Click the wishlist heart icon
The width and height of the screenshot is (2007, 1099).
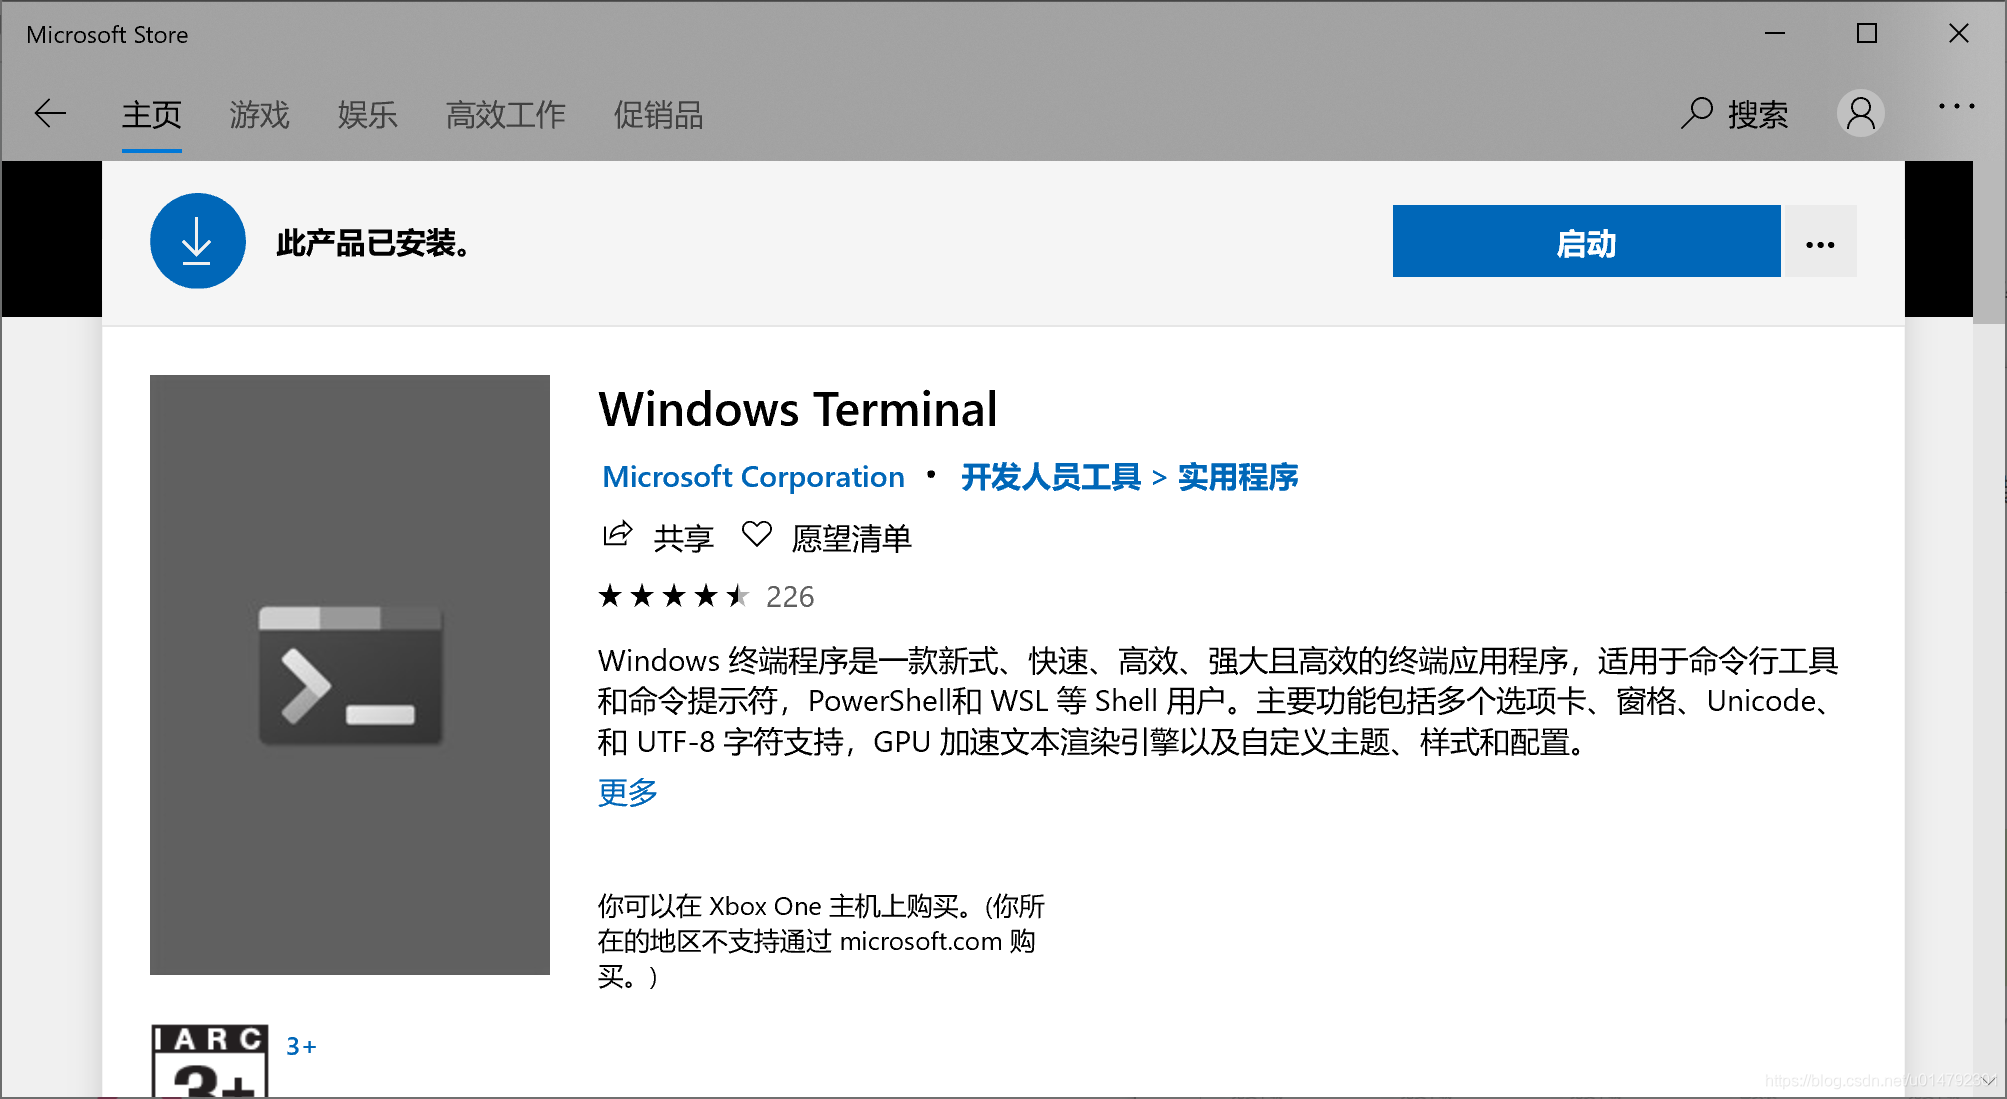(x=757, y=535)
